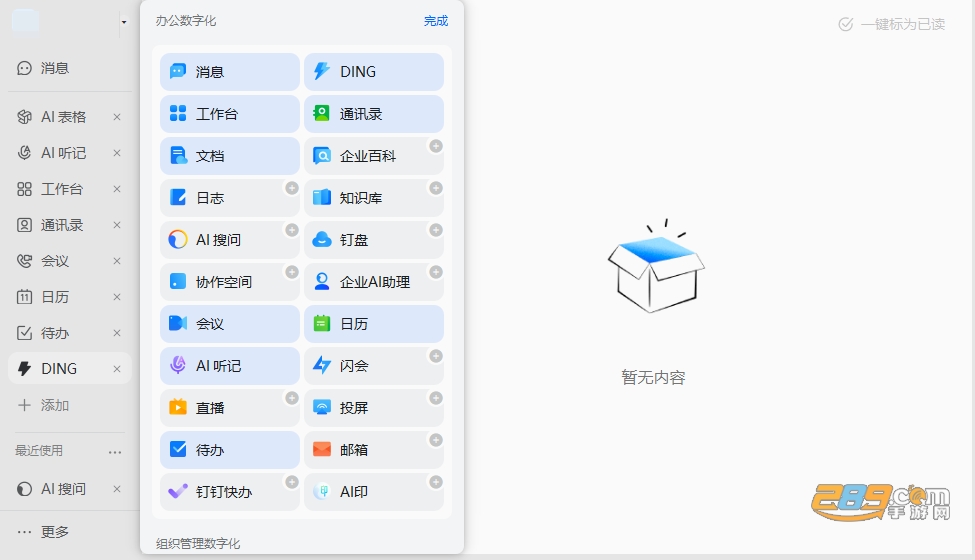Open 工作台 in the left sidebar
The image size is (975, 560).
tap(62, 189)
